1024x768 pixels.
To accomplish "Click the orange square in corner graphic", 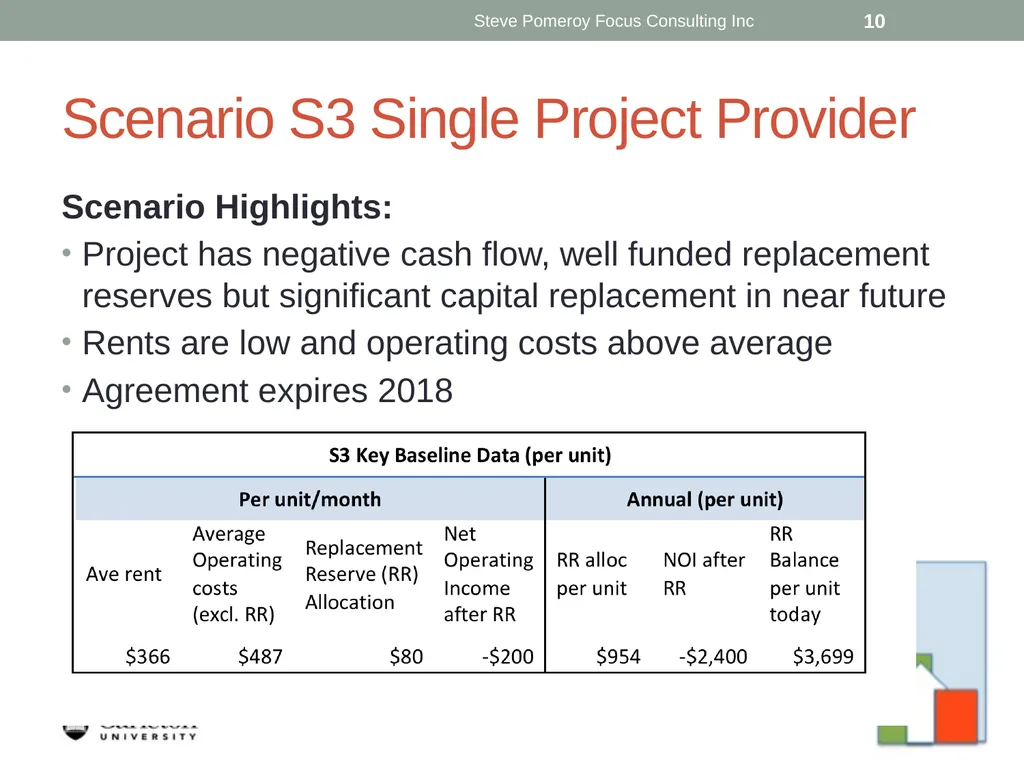I will (955, 715).
